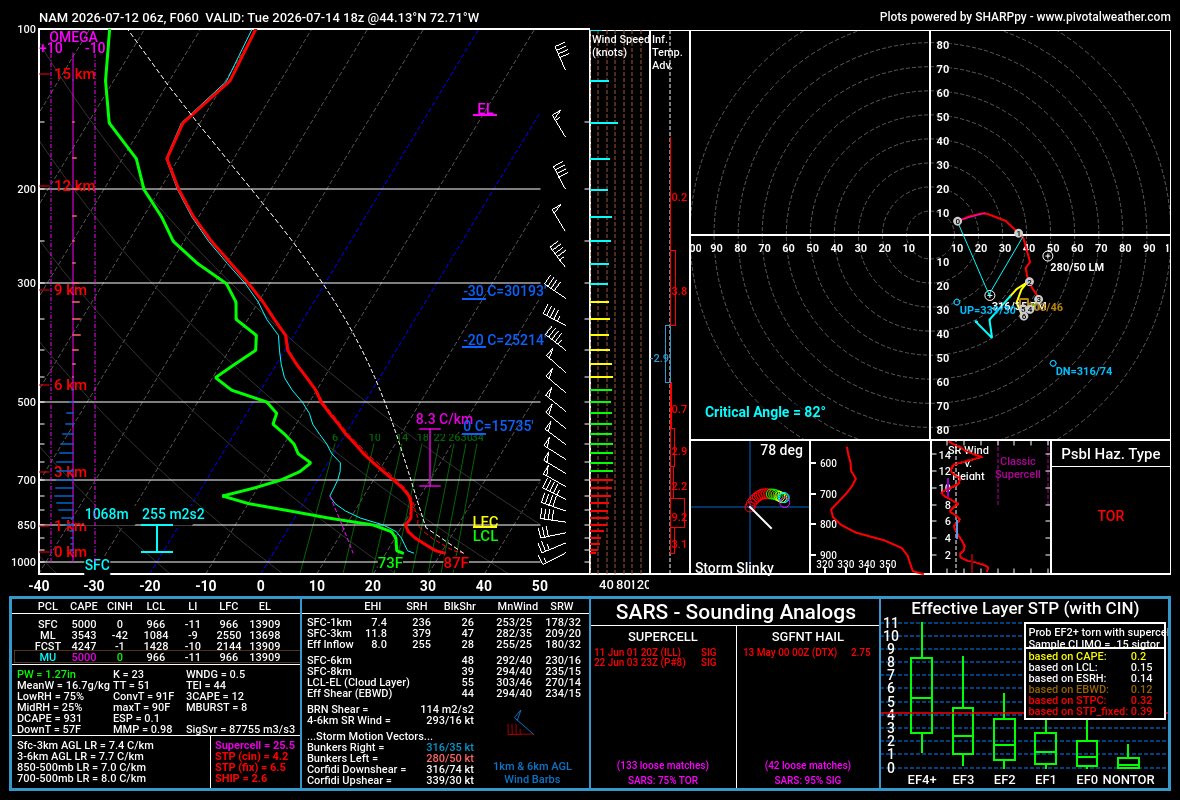Click the NAM model run title text

(259, 17)
